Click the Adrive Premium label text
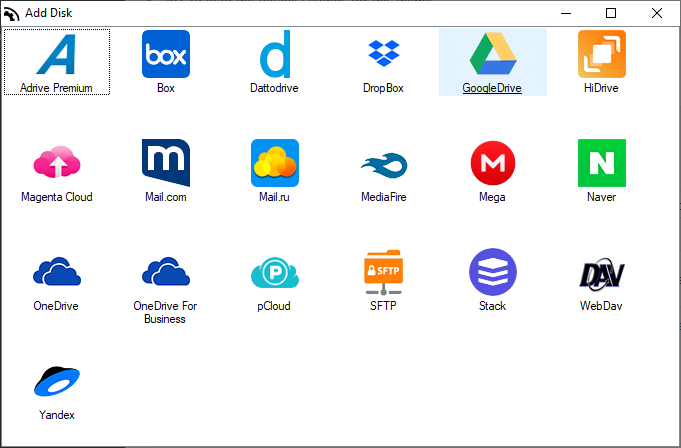 pyautogui.click(x=56, y=88)
